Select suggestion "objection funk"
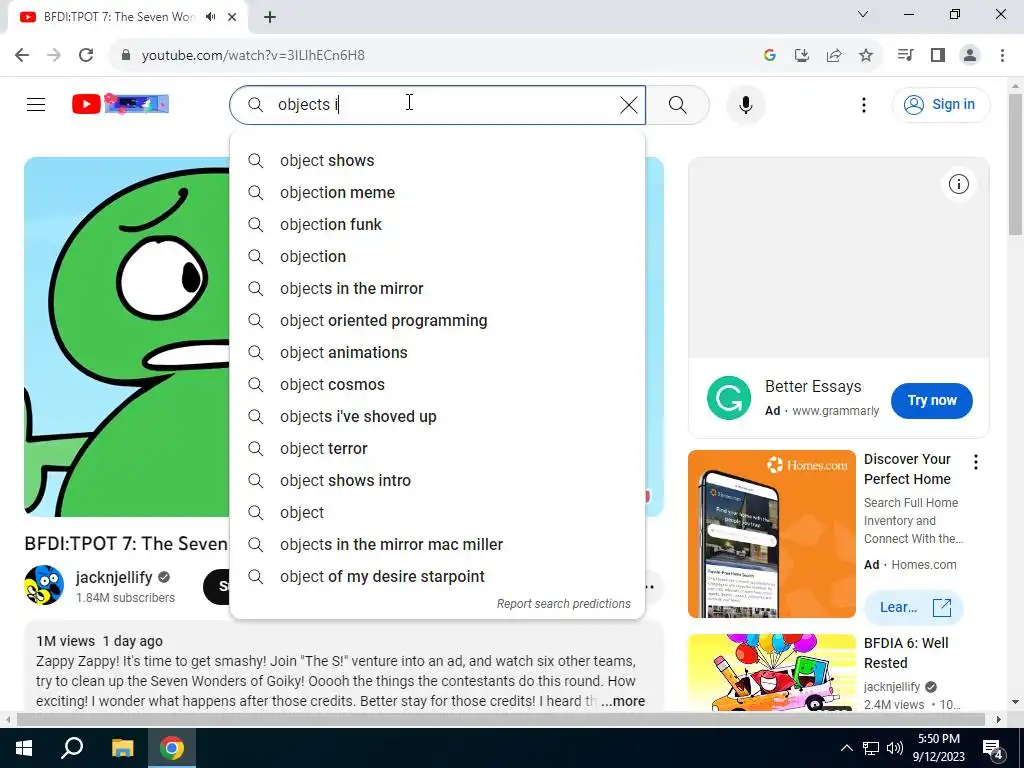The image size is (1024, 768). pyautogui.click(x=438, y=225)
